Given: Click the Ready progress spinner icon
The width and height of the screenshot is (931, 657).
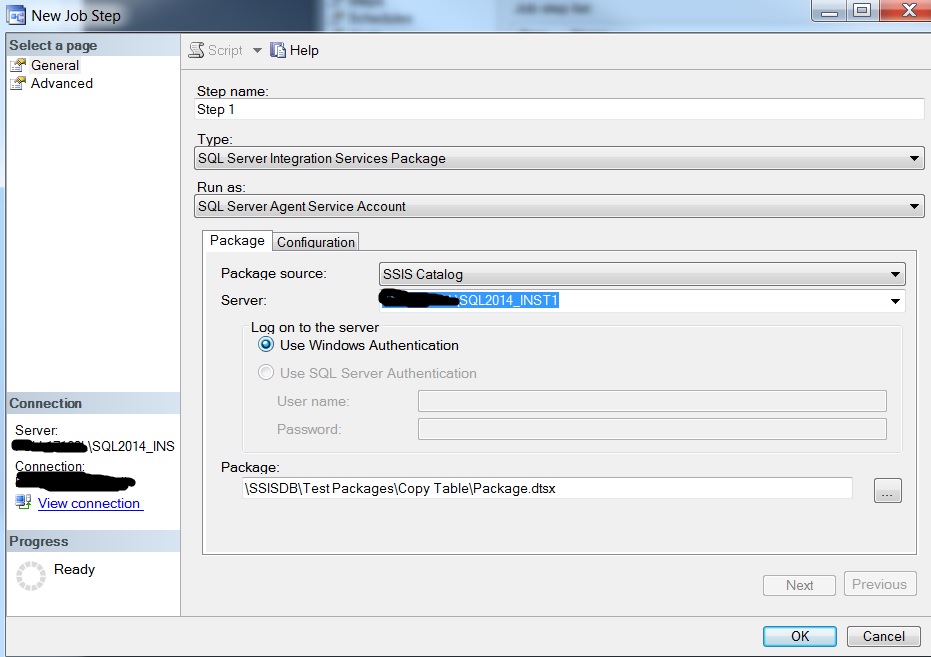Looking at the screenshot, I should pyautogui.click(x=31, y=575).
